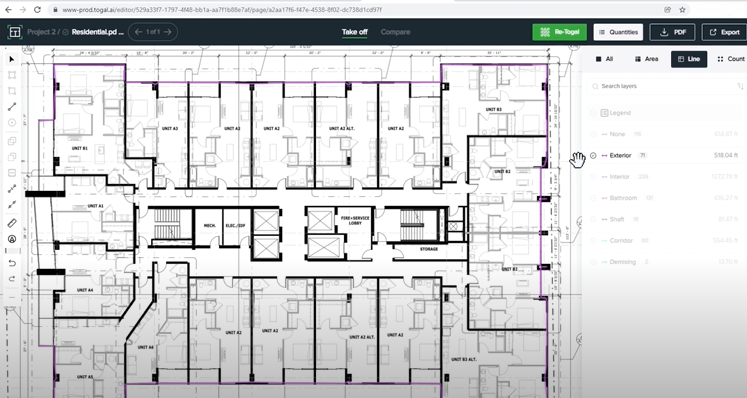Click the circled A annotation tool
Screen dimensions: 747x398
coord(12,239)
